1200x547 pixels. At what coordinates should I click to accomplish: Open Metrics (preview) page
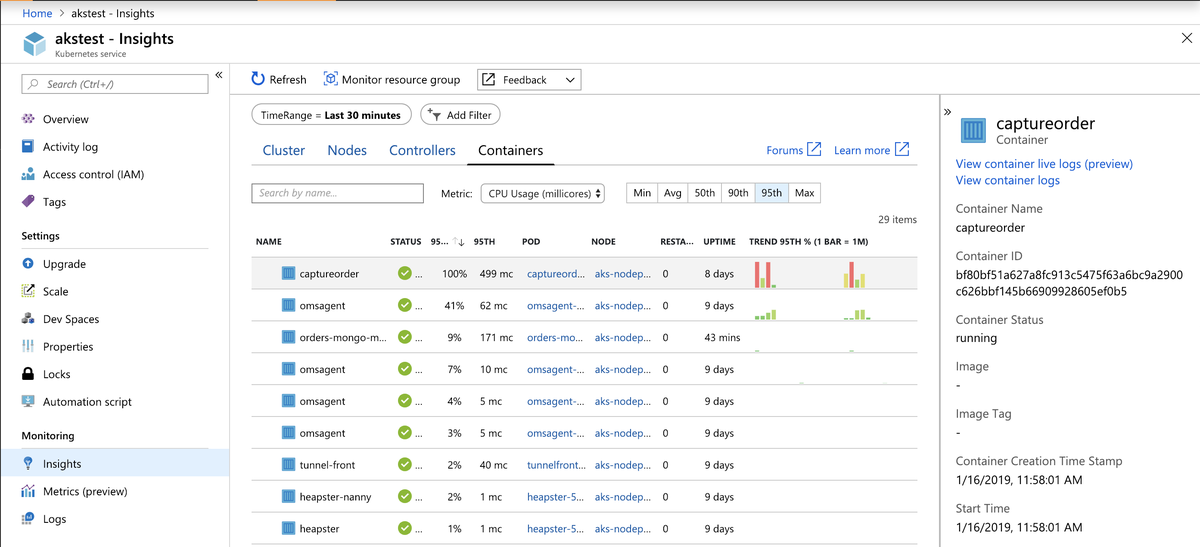(86, 492)
